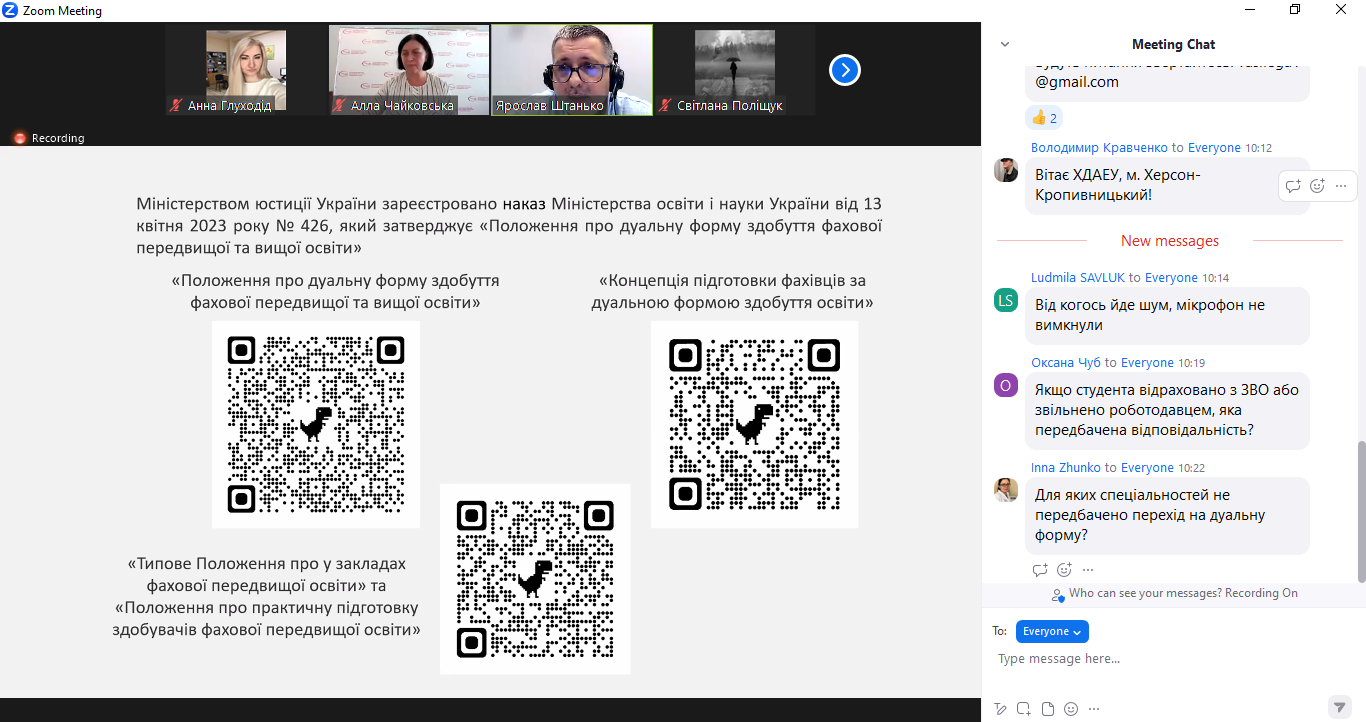Screen dimensions: 1366x722
Task: Click Оксана Чуб's purple O avatar
Action: [1006, 385]
